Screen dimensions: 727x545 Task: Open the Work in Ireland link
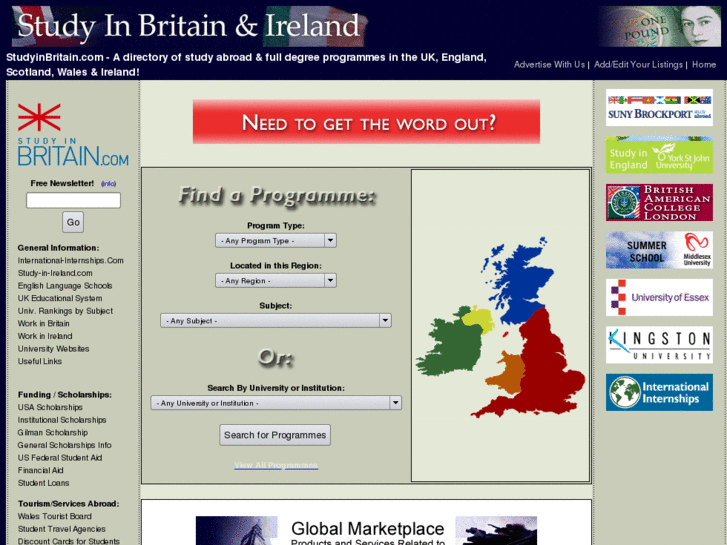(x=45, y=336)
